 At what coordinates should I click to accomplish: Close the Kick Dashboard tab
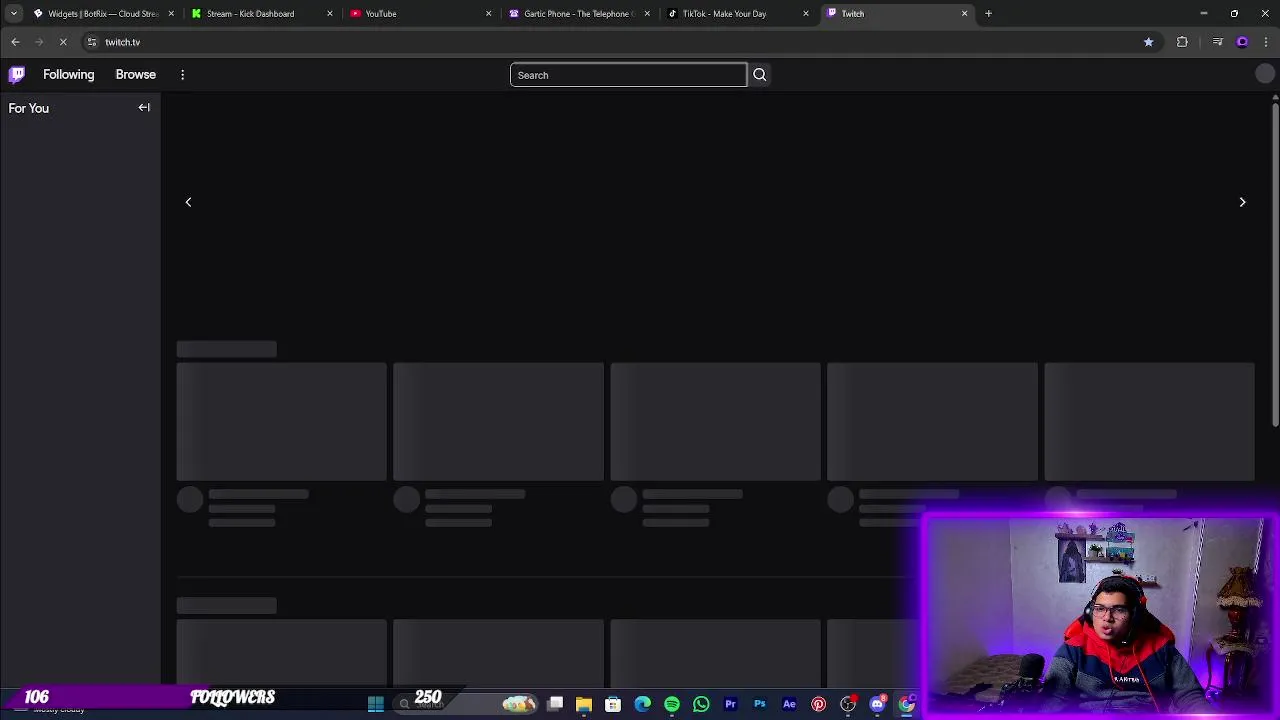330,14
